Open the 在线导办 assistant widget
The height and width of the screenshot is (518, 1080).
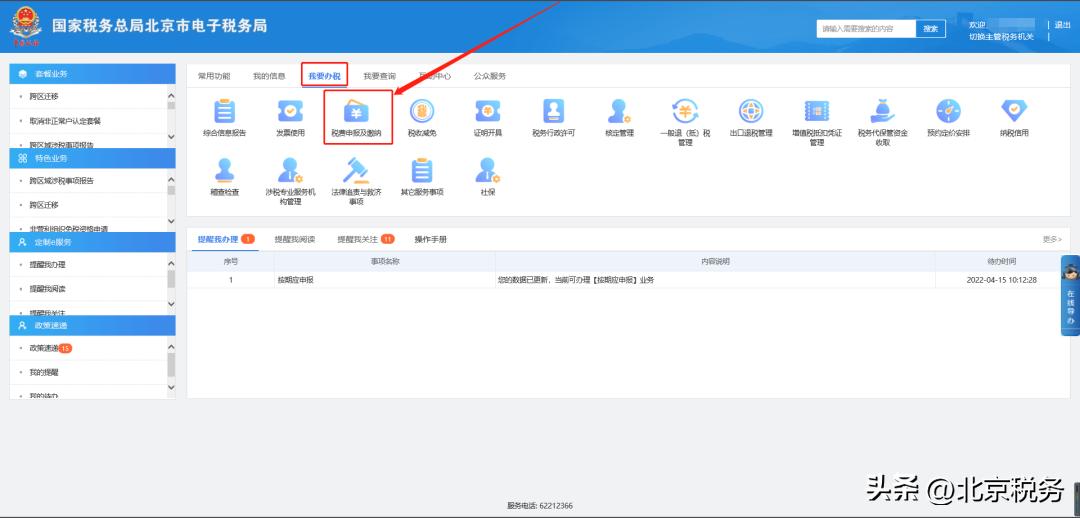coord(1070,296)
